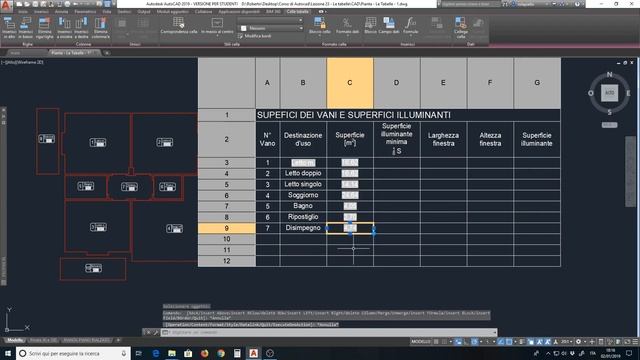The width and height of the screenshot is (640, 360).
Task: Toggle drawing grid display in status bar
Action: (436, 342)
